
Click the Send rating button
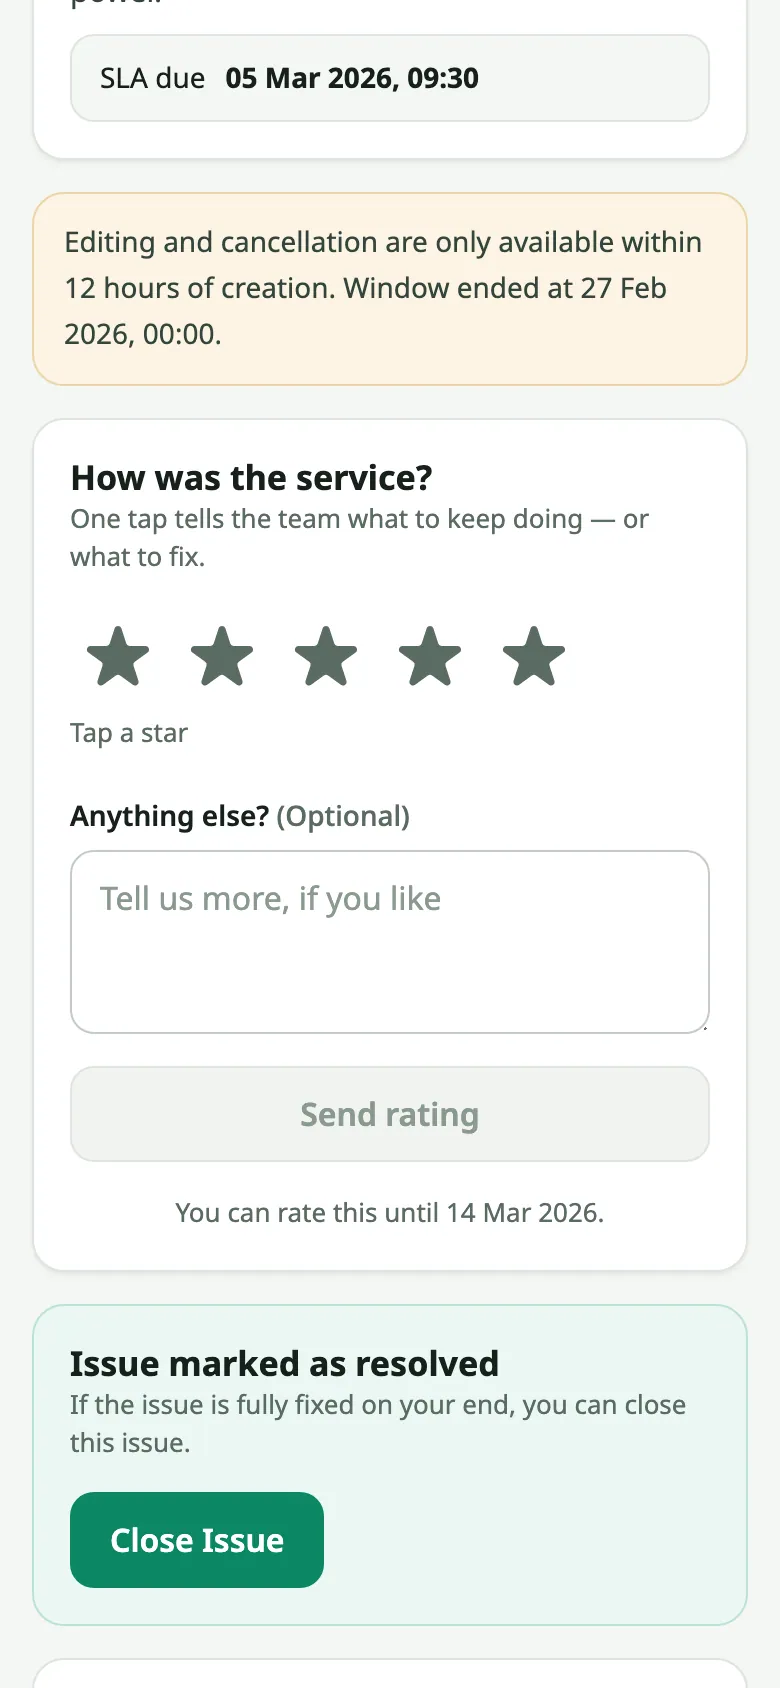[x=390, y=1114]
